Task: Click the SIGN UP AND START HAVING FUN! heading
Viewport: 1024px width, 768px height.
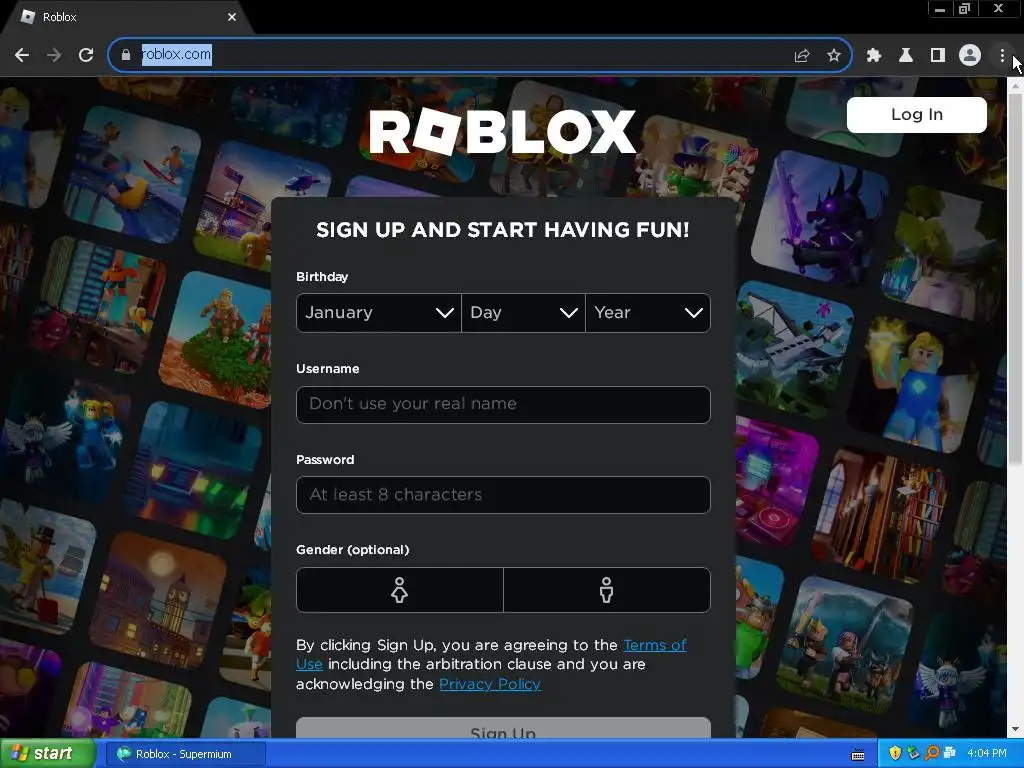Action: pyautogui.click(x=502, y=230)
